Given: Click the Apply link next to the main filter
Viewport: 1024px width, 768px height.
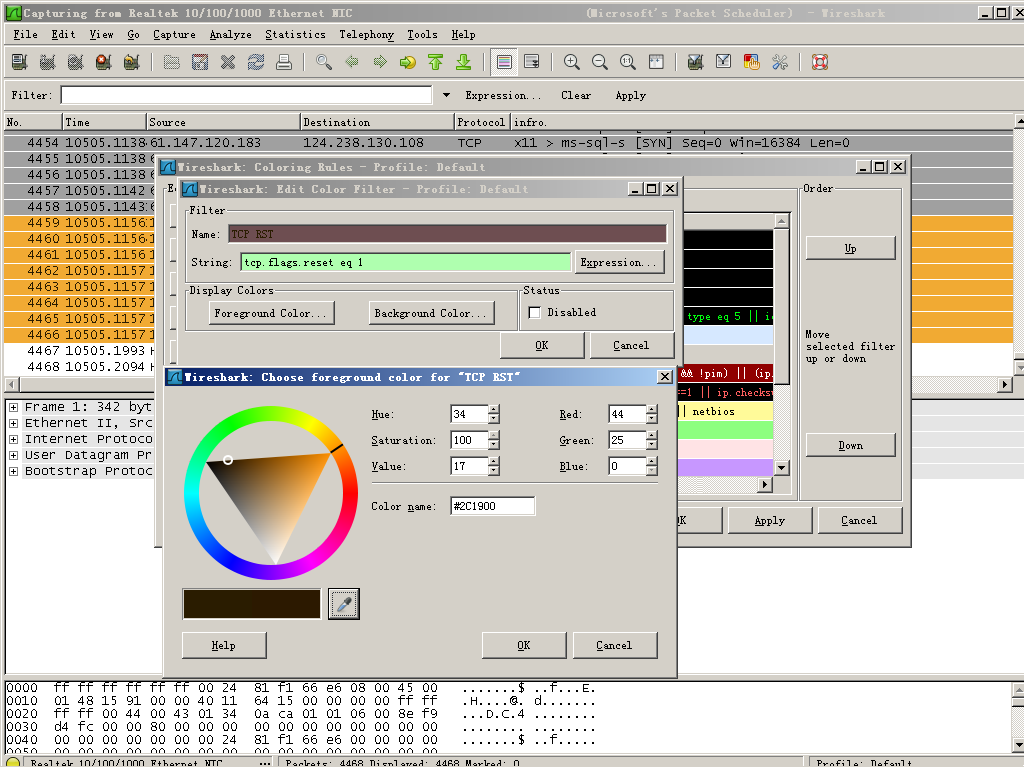Looking at the screenshot, I should 631,95.
